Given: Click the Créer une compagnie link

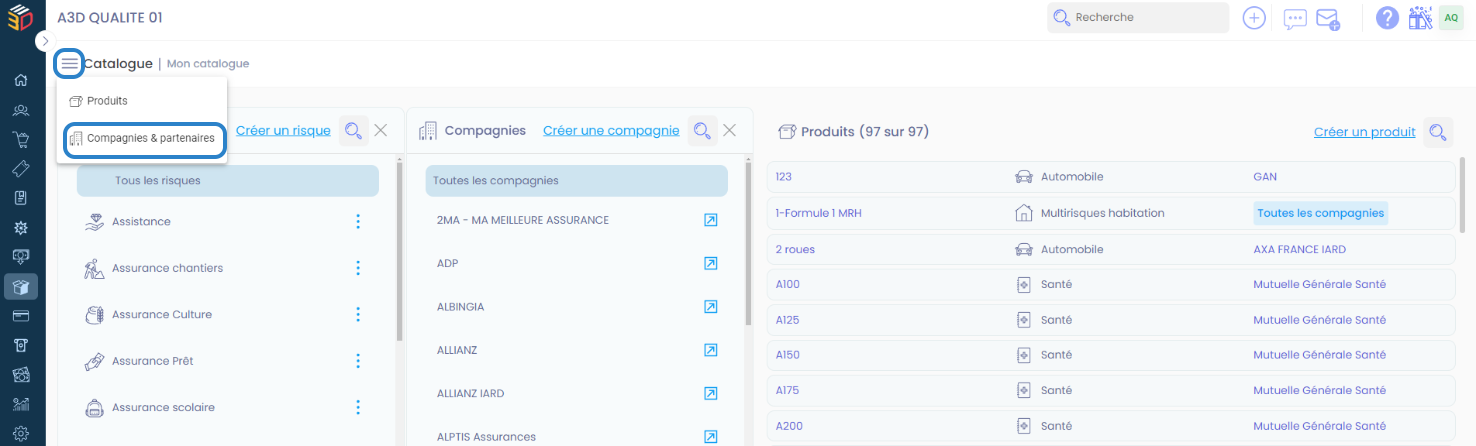Looking at the screenshot, I should 611,131.
